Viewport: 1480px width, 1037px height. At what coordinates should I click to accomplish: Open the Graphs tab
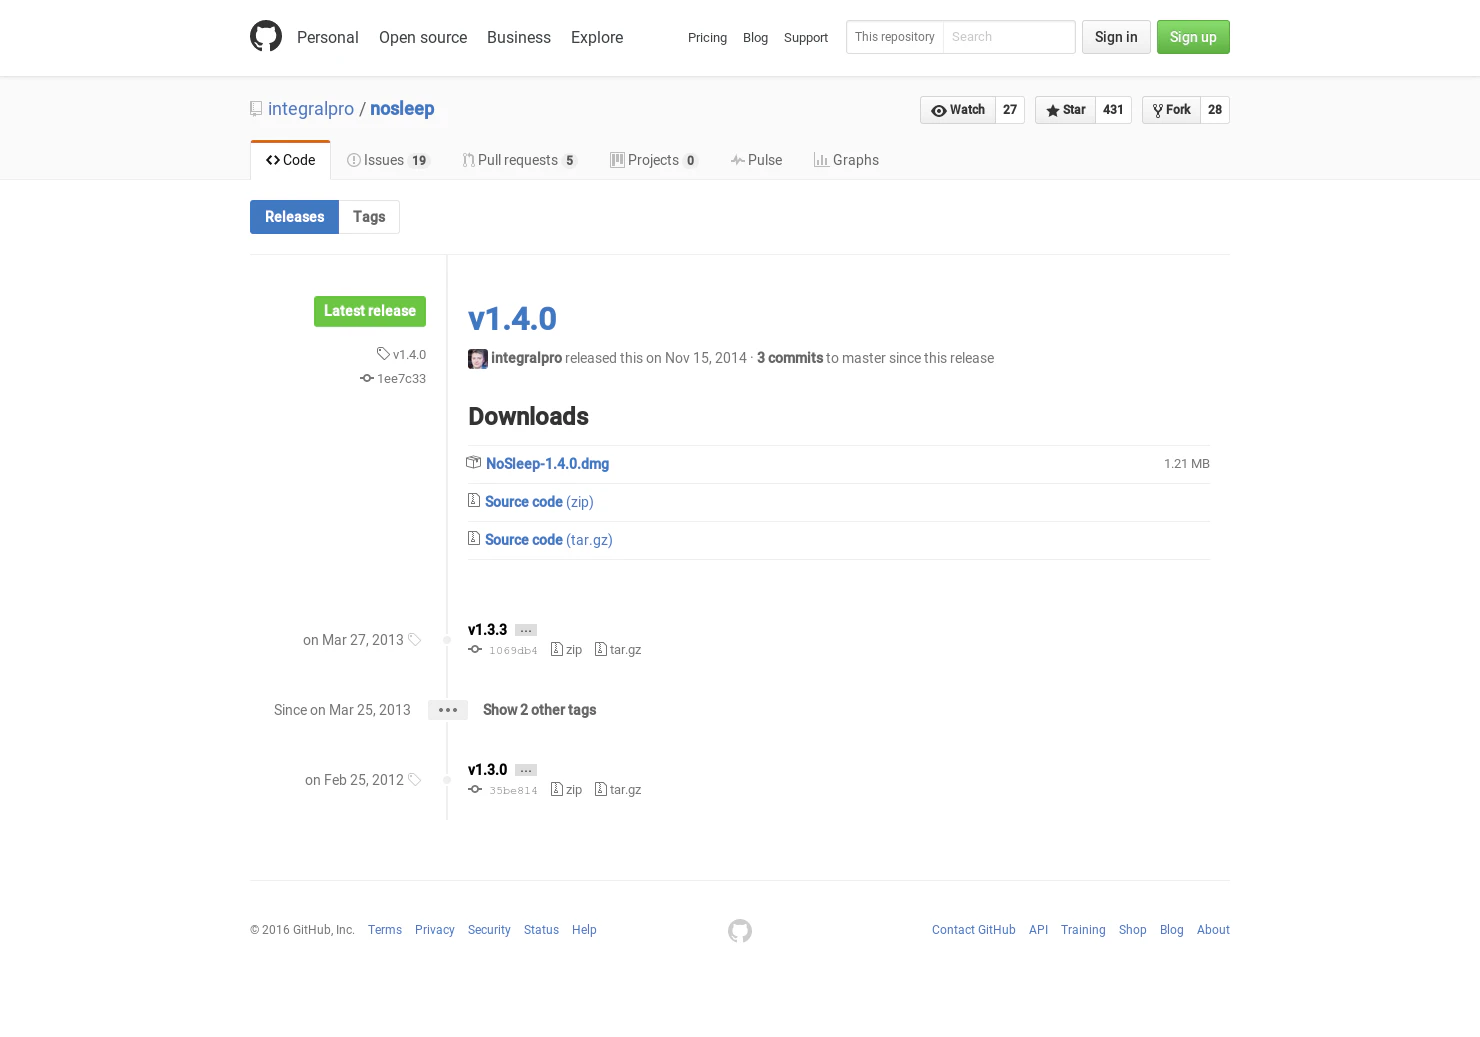846,160
